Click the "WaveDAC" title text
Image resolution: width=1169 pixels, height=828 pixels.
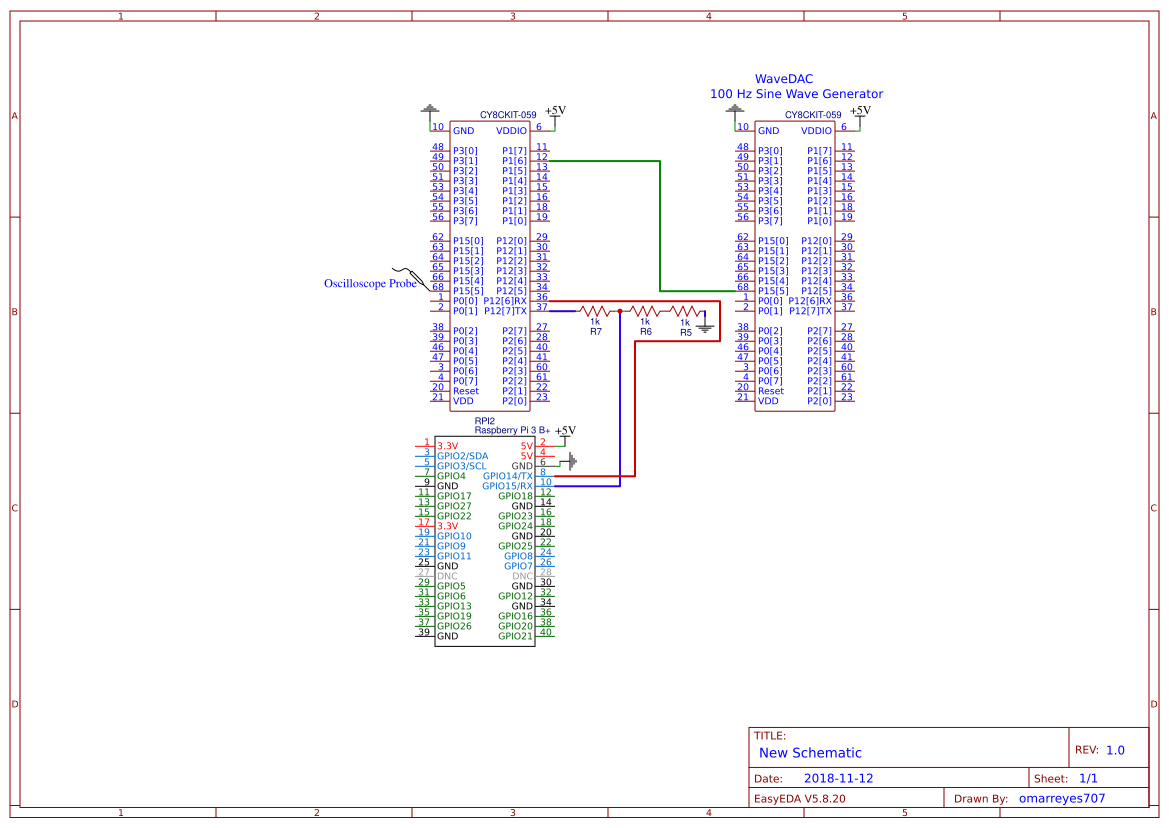click(784, 78)
